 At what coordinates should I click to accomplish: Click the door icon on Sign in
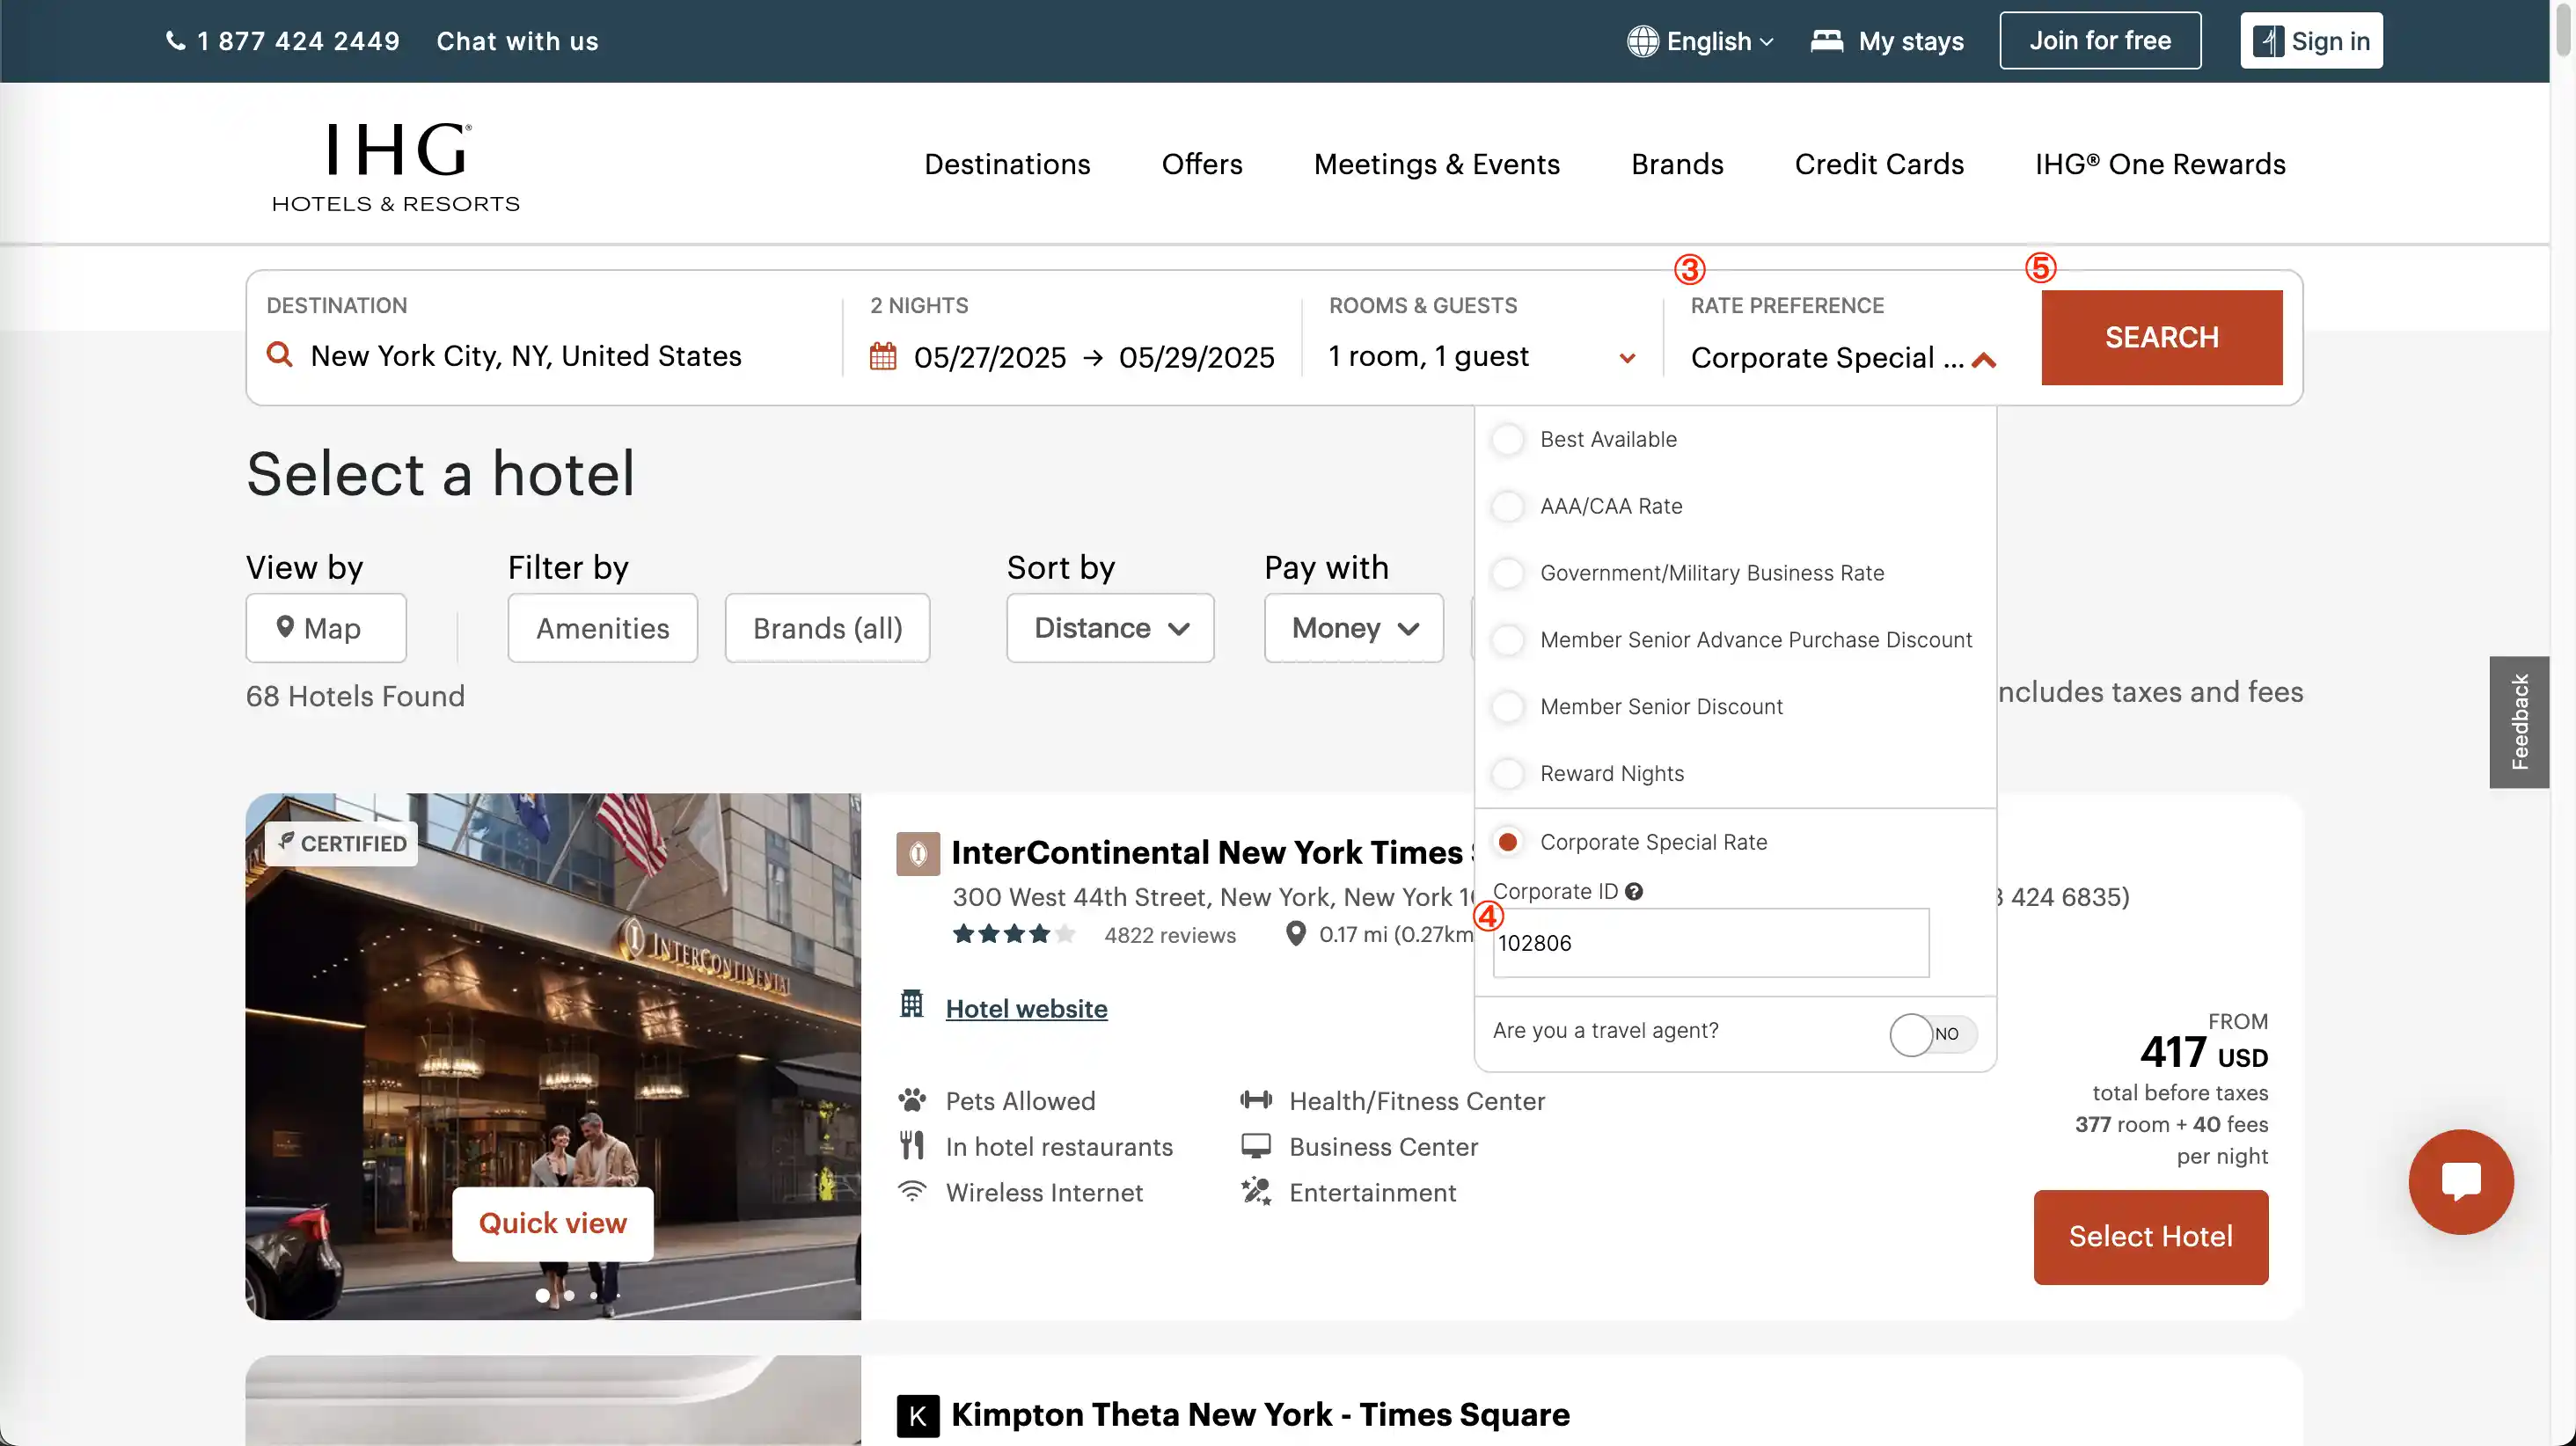tap(2268, 41)
